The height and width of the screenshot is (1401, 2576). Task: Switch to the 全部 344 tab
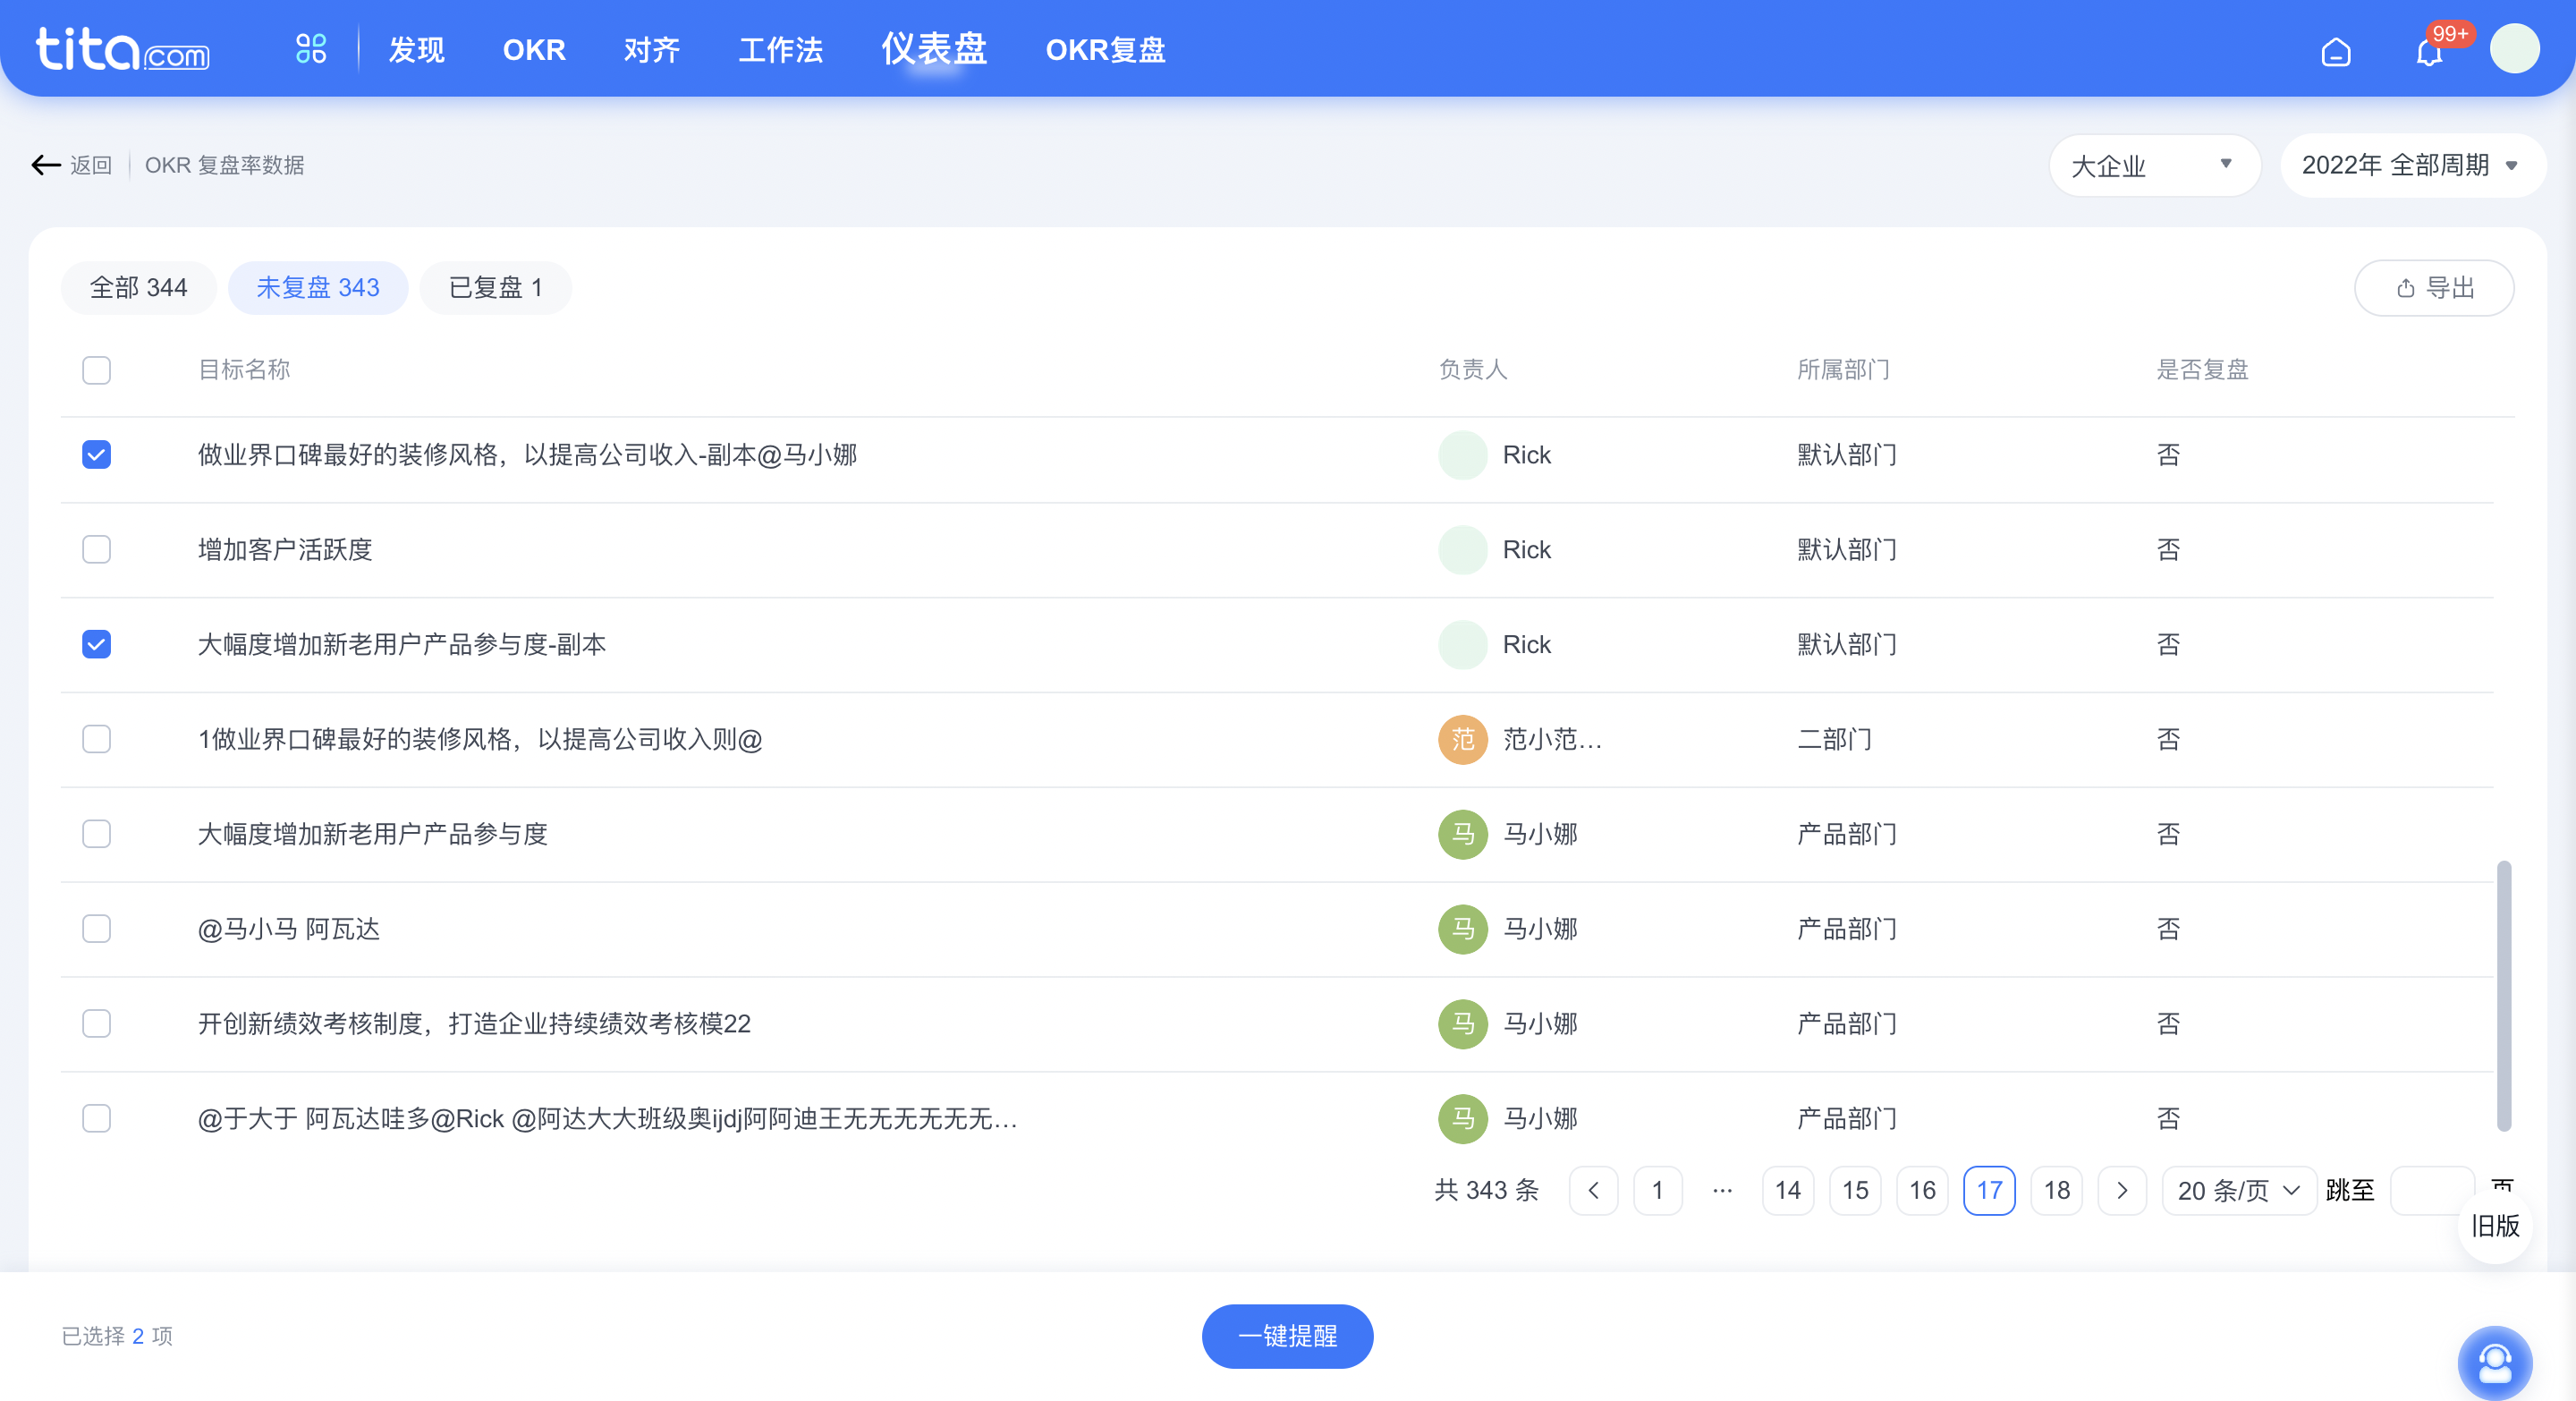coord(138,288)
